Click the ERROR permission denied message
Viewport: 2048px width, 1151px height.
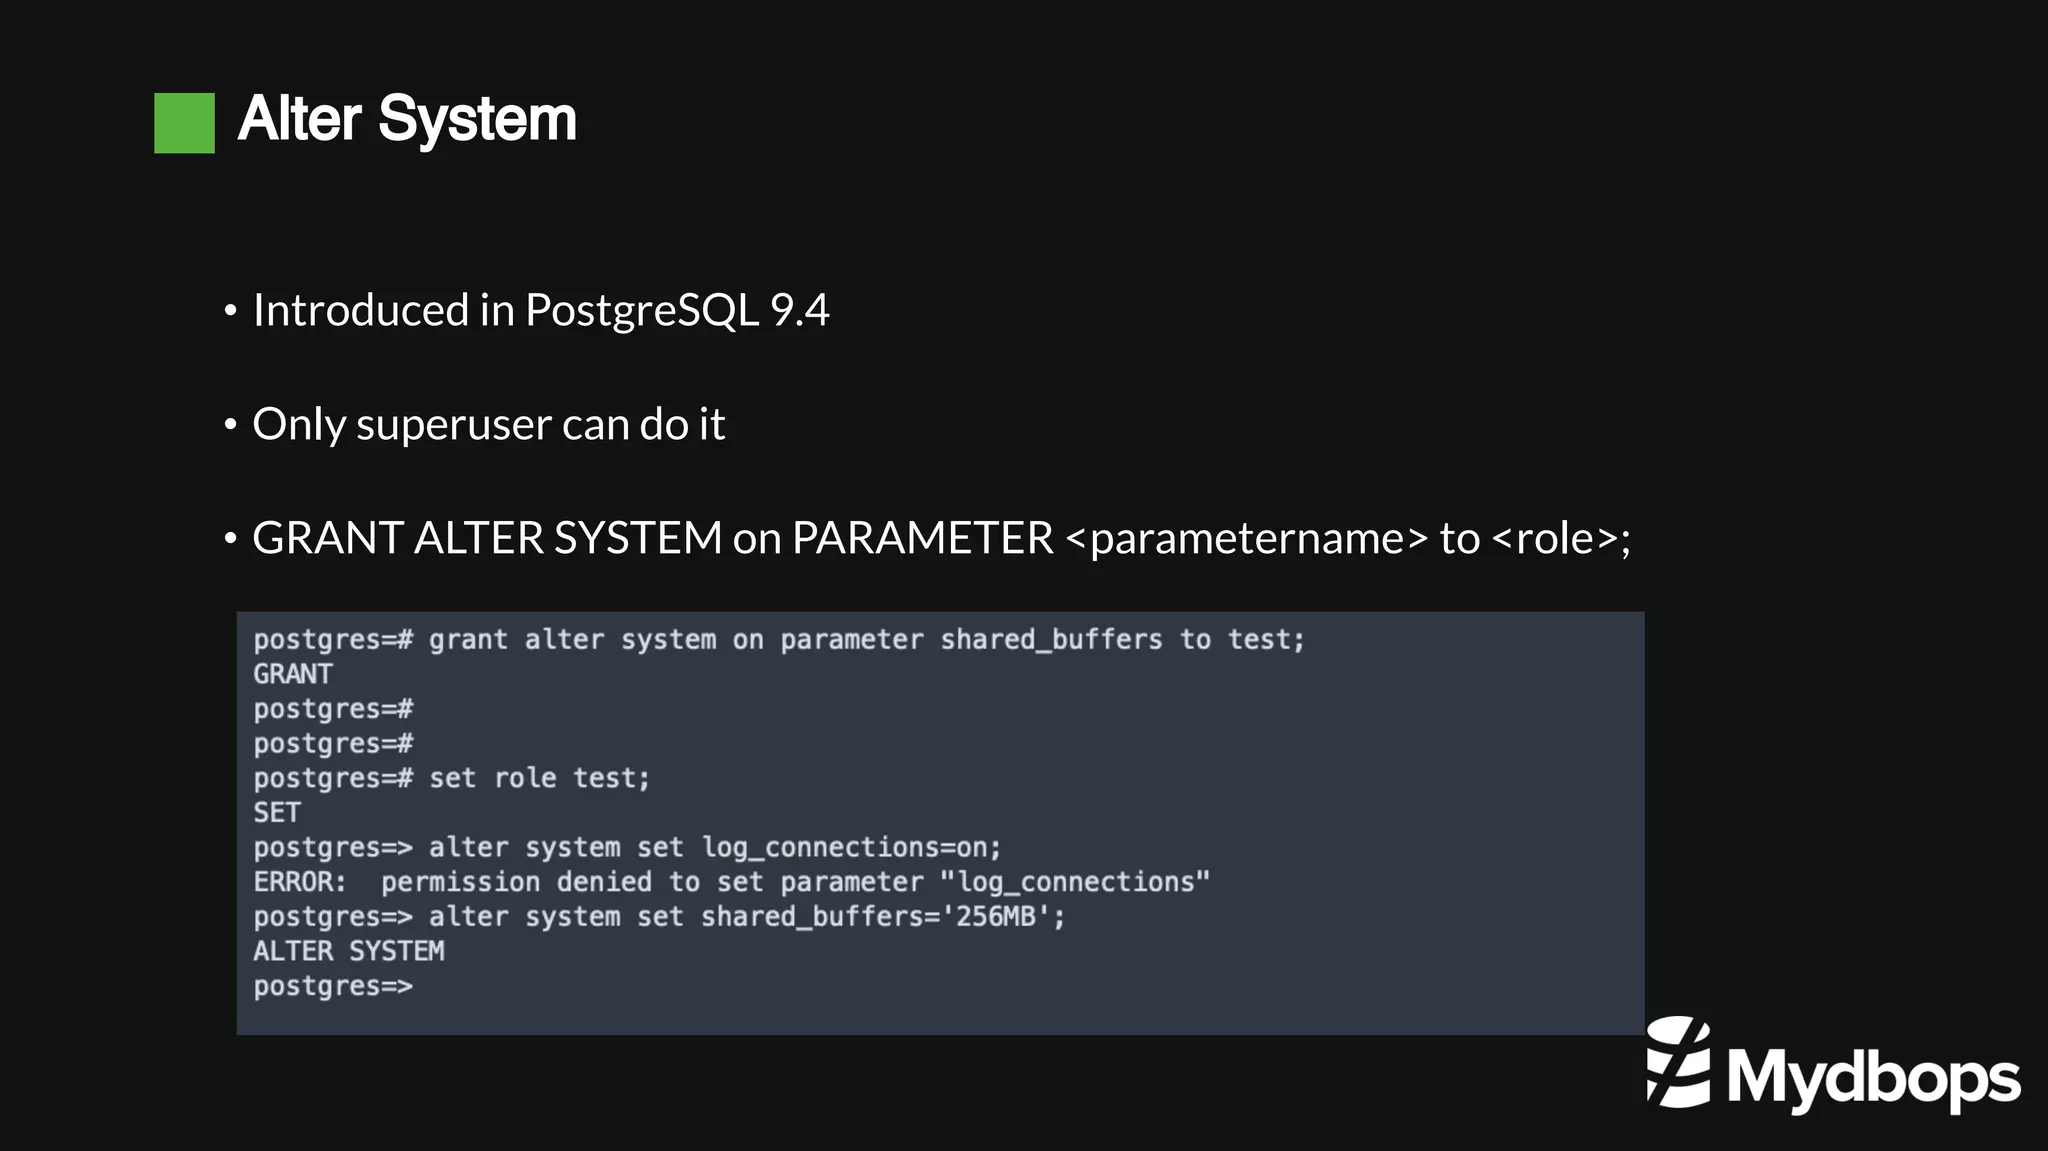coord(731,882)
